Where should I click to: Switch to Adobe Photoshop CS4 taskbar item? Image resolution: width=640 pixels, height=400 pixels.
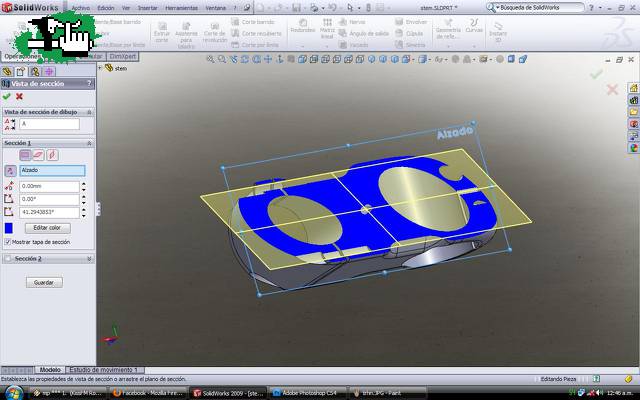point(307,393)
